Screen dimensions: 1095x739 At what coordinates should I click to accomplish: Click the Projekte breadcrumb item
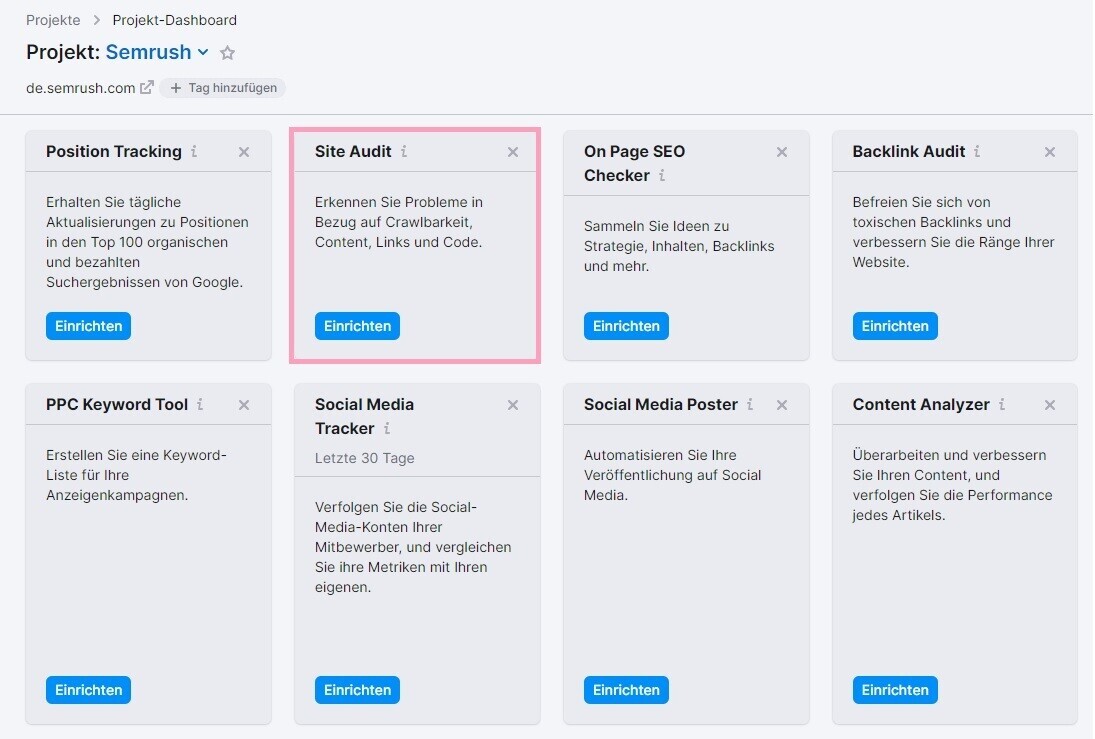point(52,19)
